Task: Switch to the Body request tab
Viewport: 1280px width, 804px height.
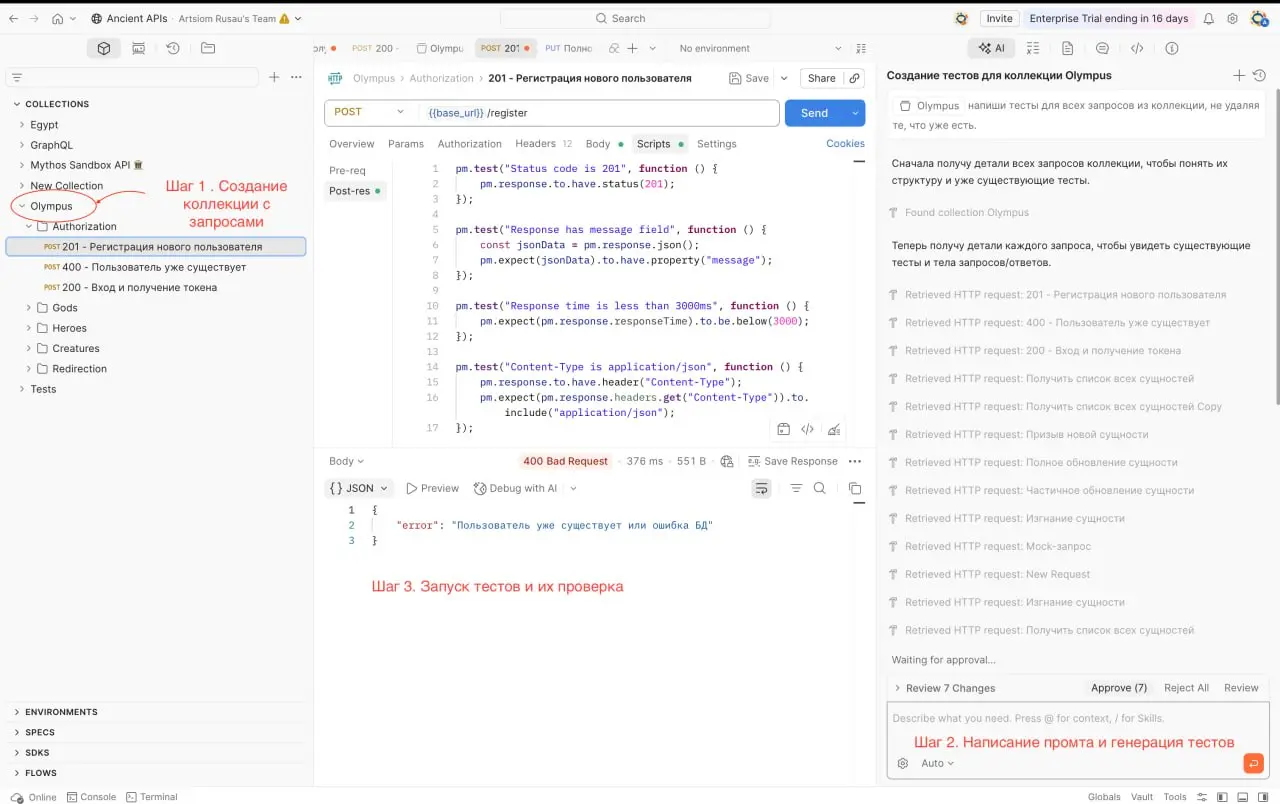Action: coord(604,144)
